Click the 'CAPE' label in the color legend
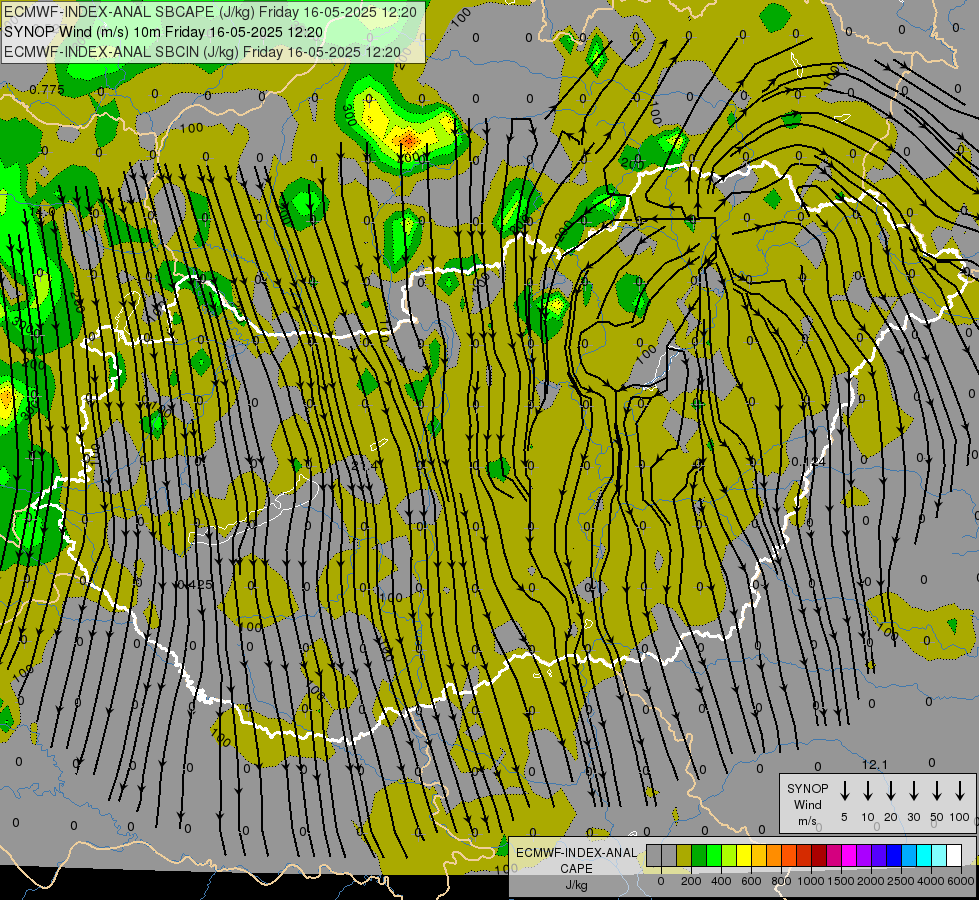Viewport: 979px width, 900px height. pos(576,869)
